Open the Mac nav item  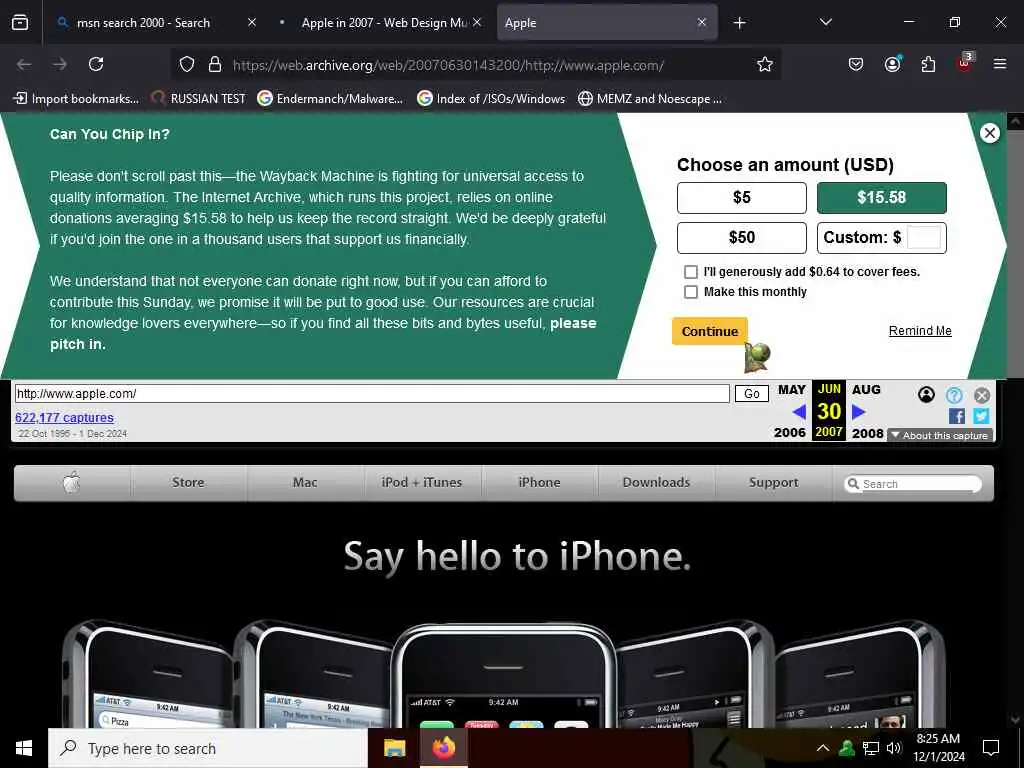305,483
